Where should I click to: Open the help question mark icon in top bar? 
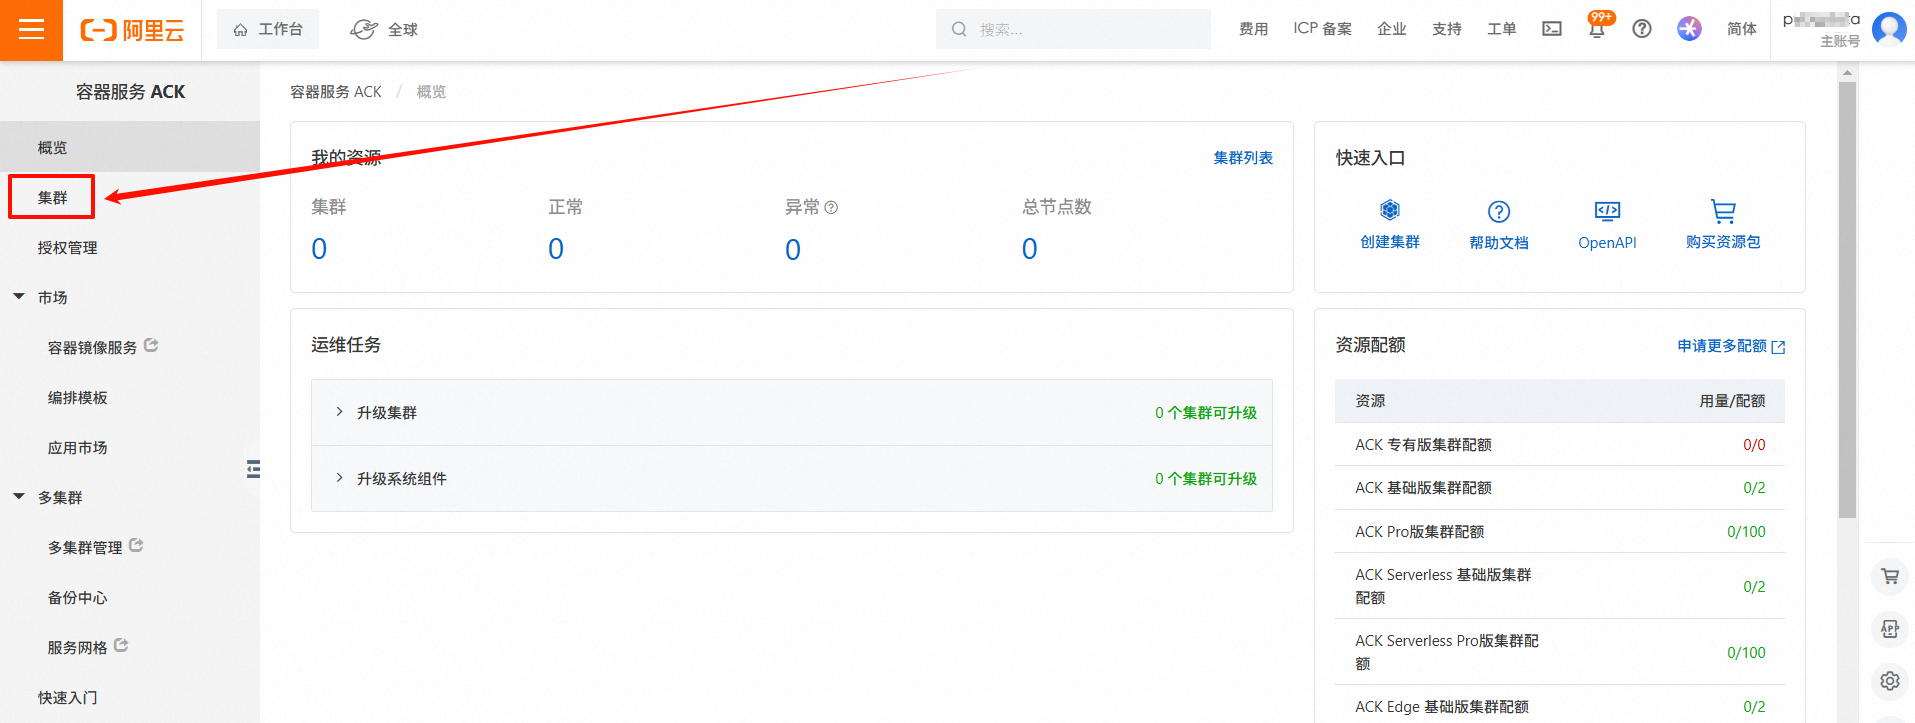1642,29
